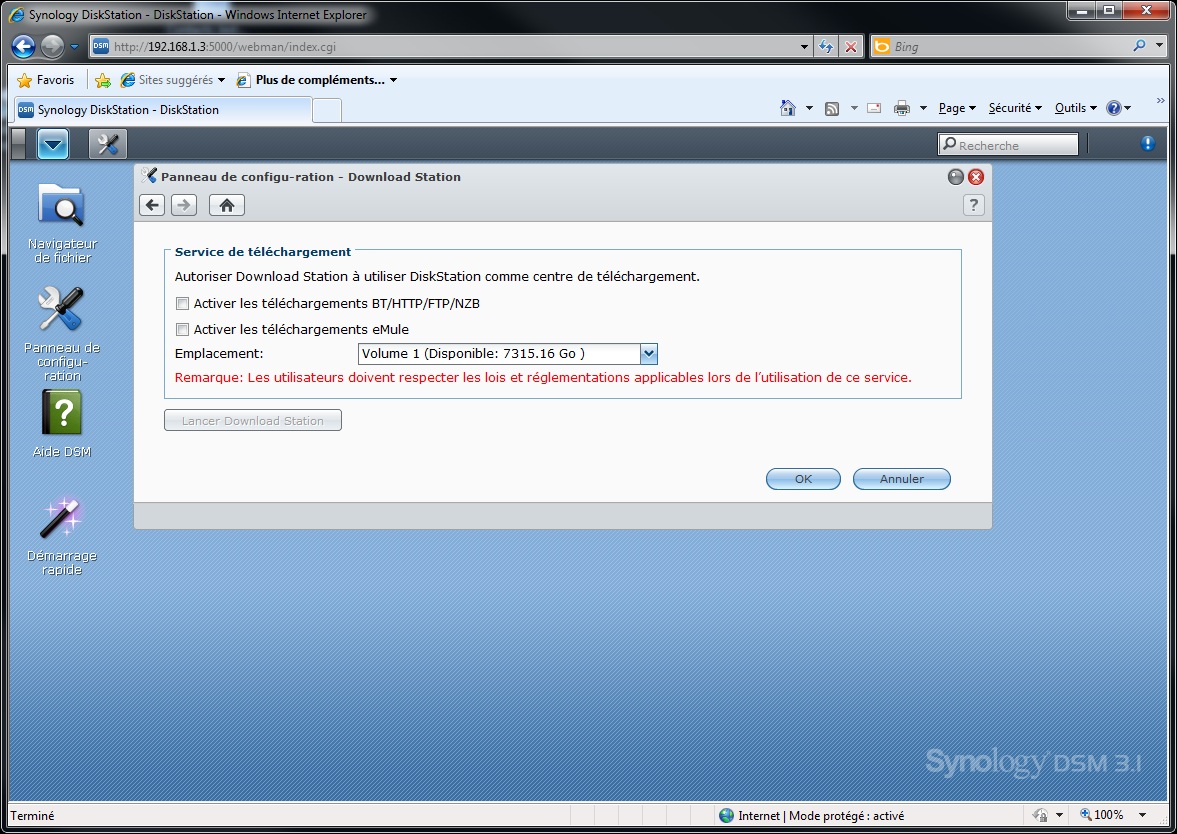Click the show desktop strip in DSM taskbar
The width and height of the screenshot is (1177, 834).
pos(20,144)
